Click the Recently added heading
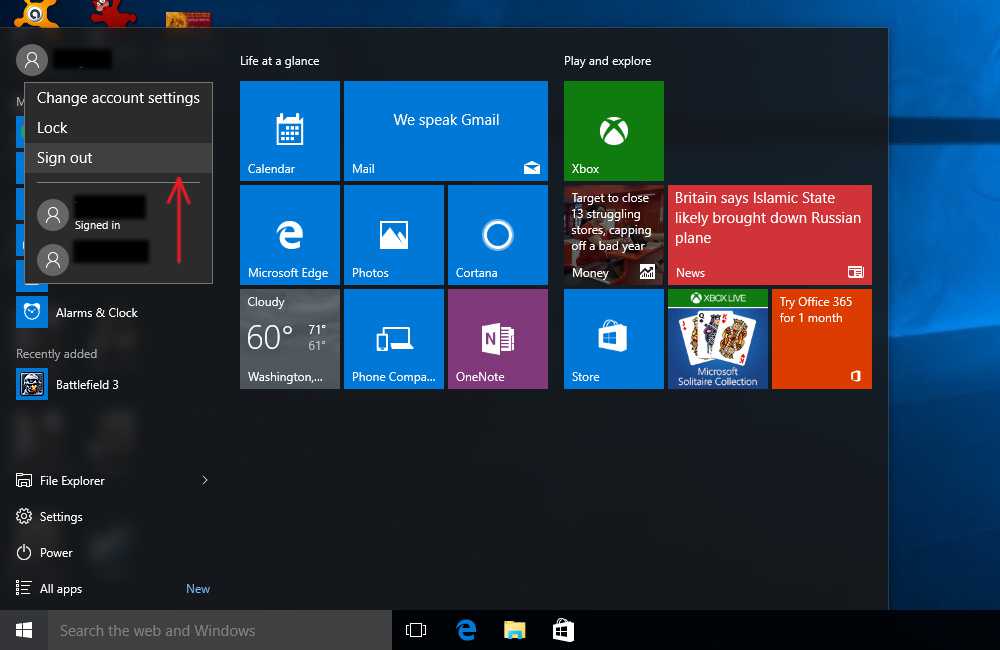Viewport: 1000px width, 650px height. (57, 354)
